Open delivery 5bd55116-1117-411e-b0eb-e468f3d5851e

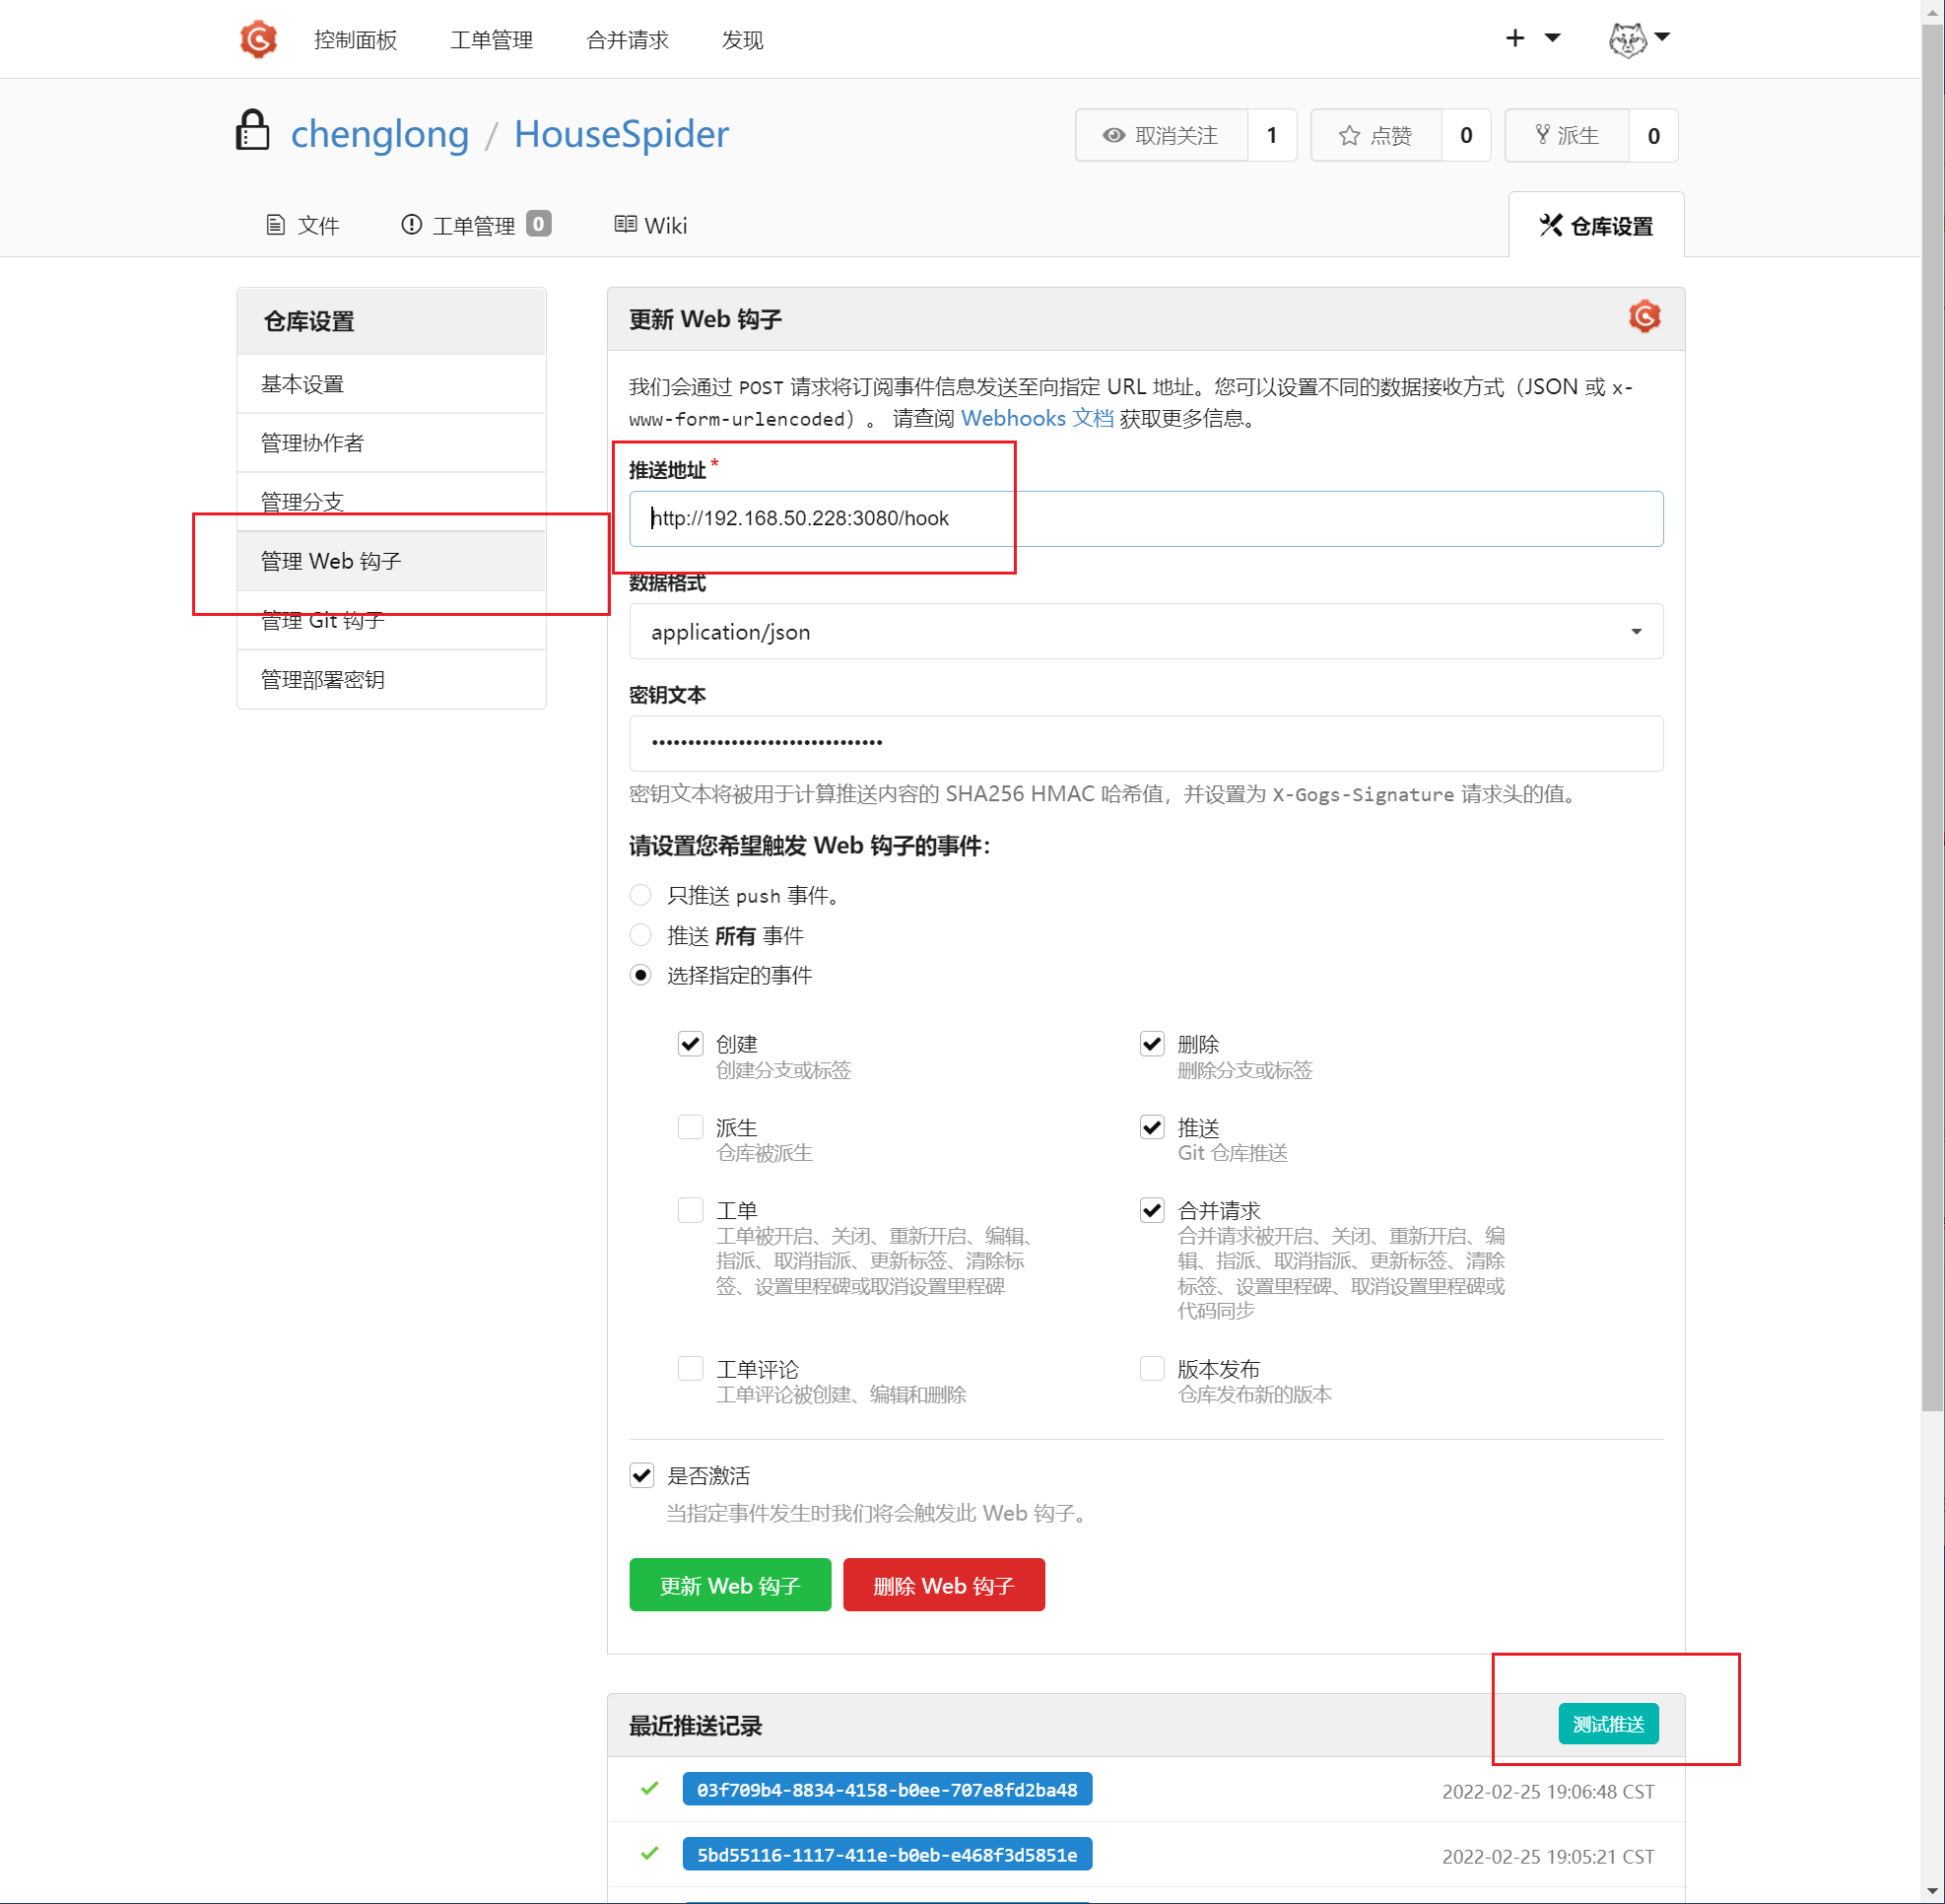pyautogui.click(x=887, y=1854)
